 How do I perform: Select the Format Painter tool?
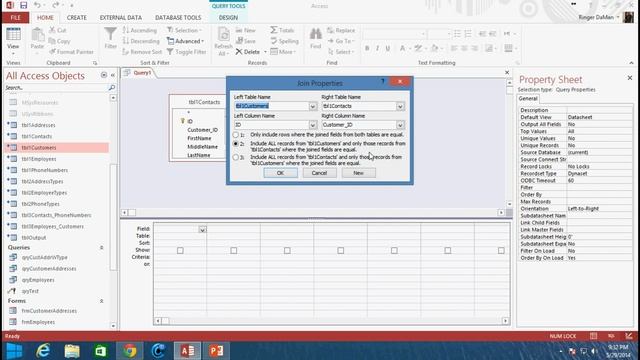pos(71,52)
